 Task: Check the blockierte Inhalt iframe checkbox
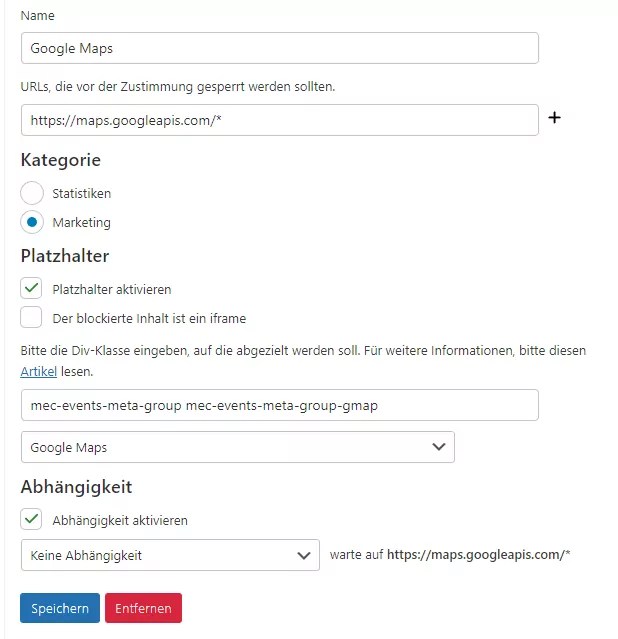32,319
